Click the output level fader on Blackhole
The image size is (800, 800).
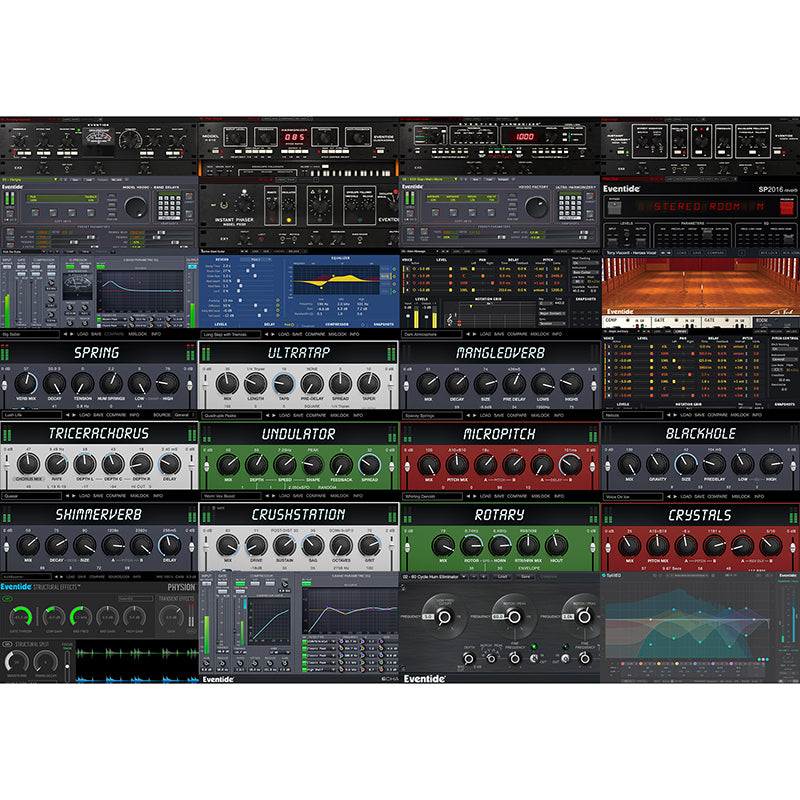coord(792,465)
